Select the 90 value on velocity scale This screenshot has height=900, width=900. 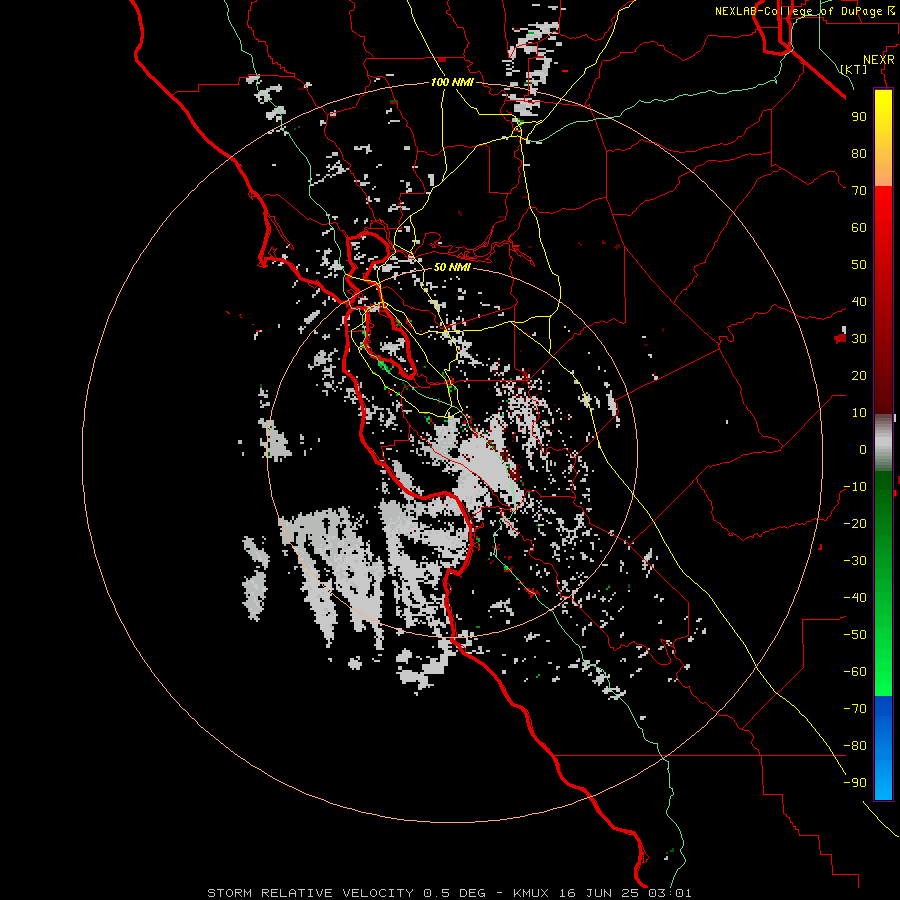(x=859, y=117)
